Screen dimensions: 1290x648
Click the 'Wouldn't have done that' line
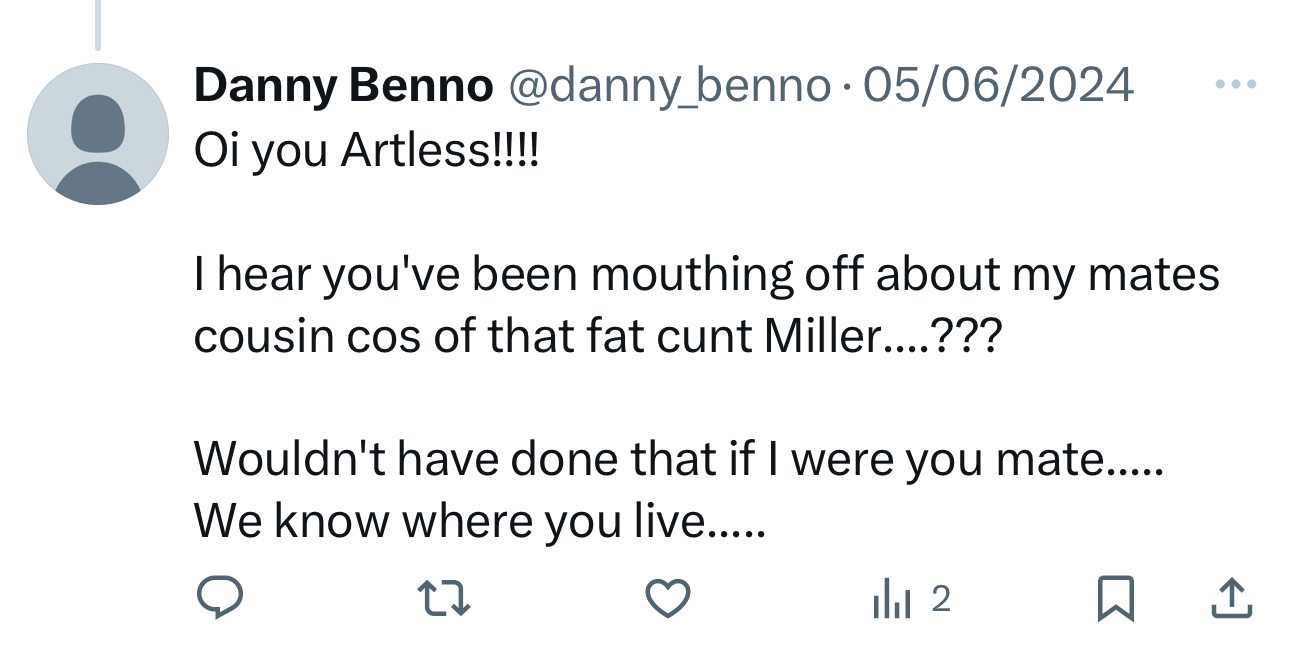click(x=678, y=458)
